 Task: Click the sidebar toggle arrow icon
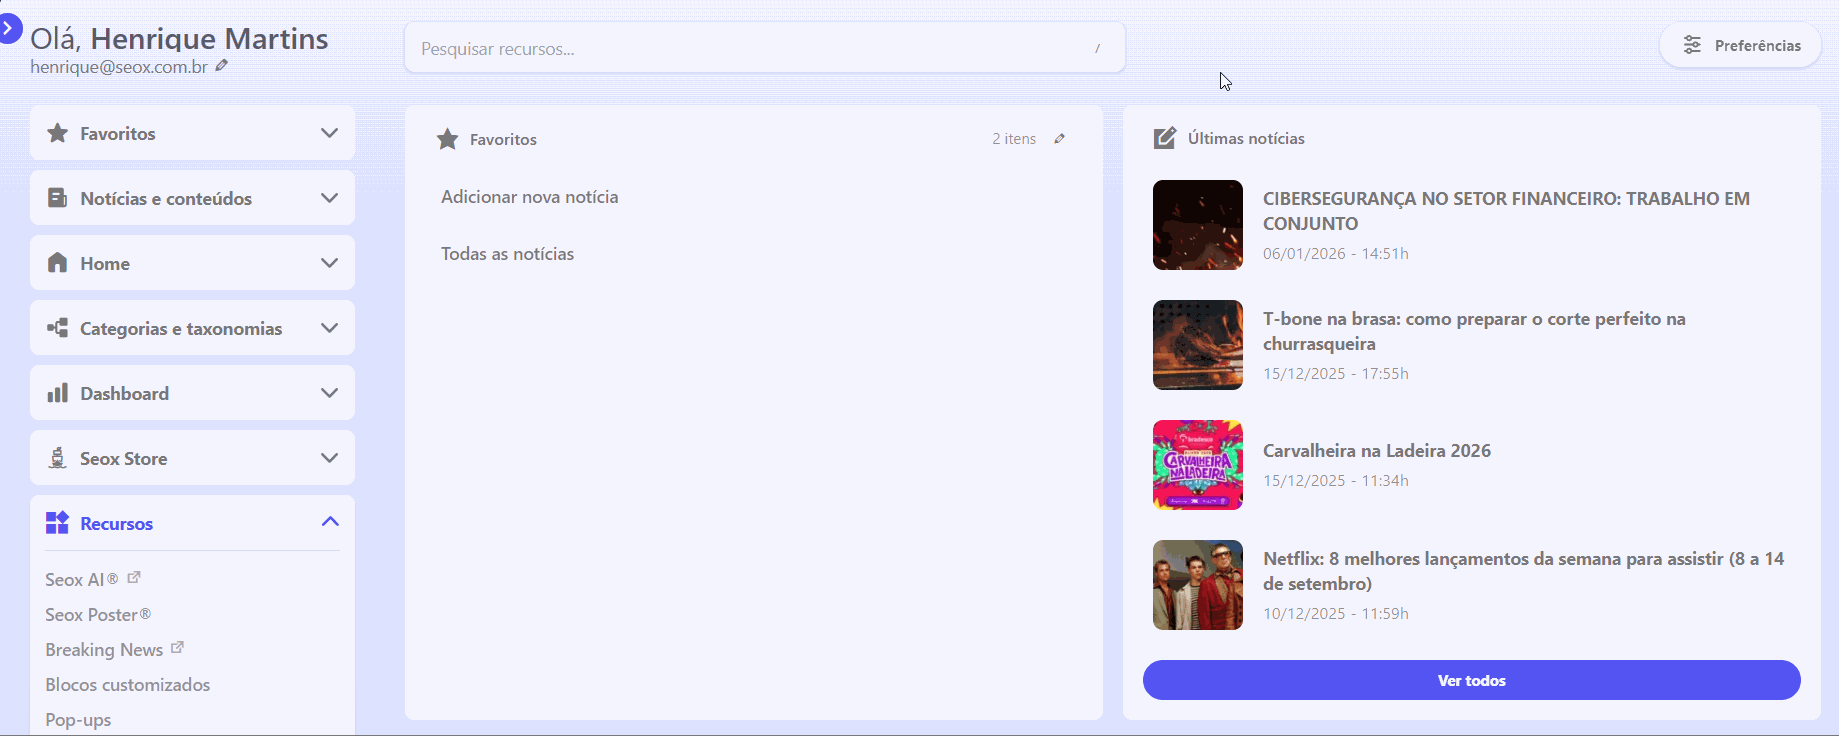9,28
